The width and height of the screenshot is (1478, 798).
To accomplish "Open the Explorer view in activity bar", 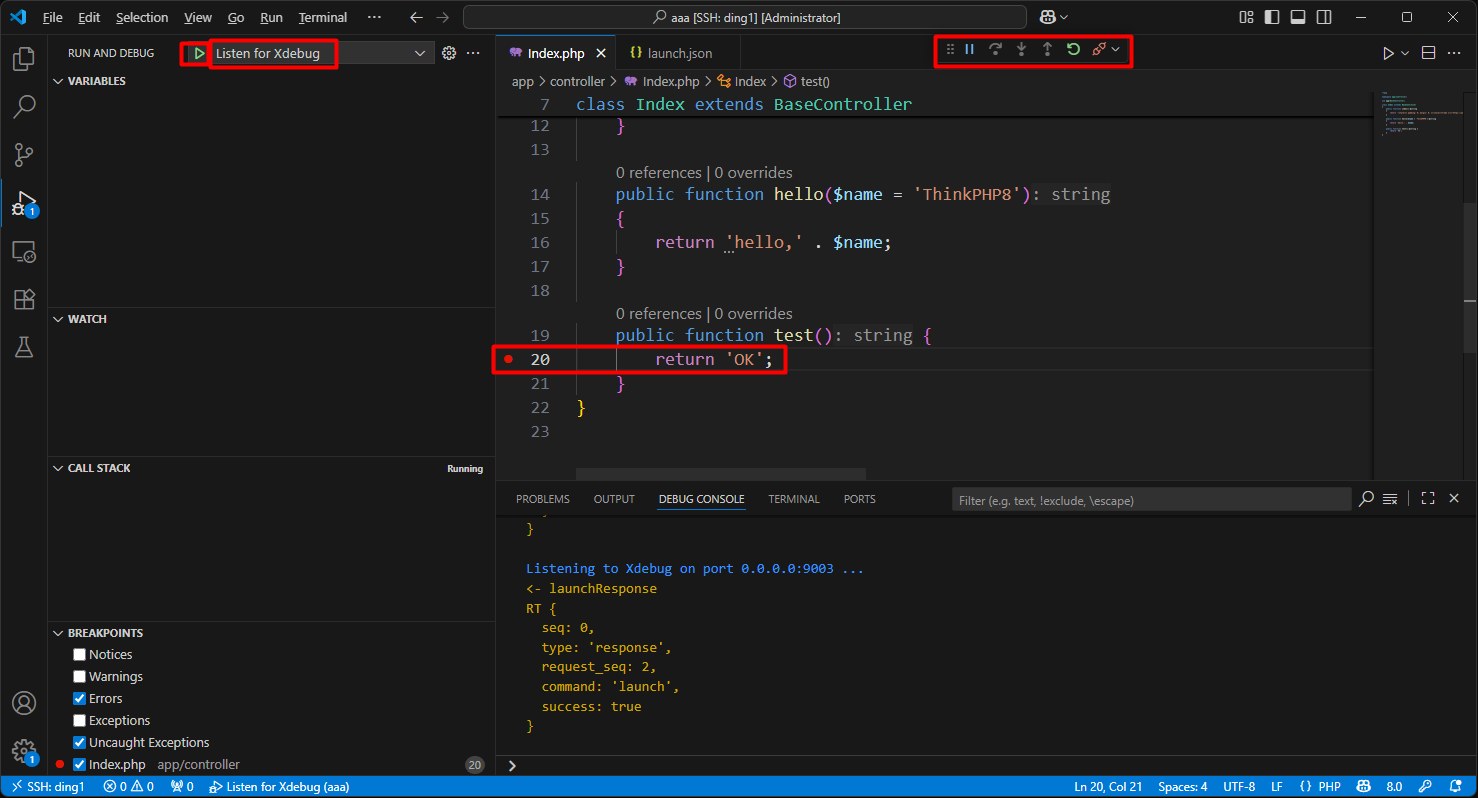I will click(24, 59).
